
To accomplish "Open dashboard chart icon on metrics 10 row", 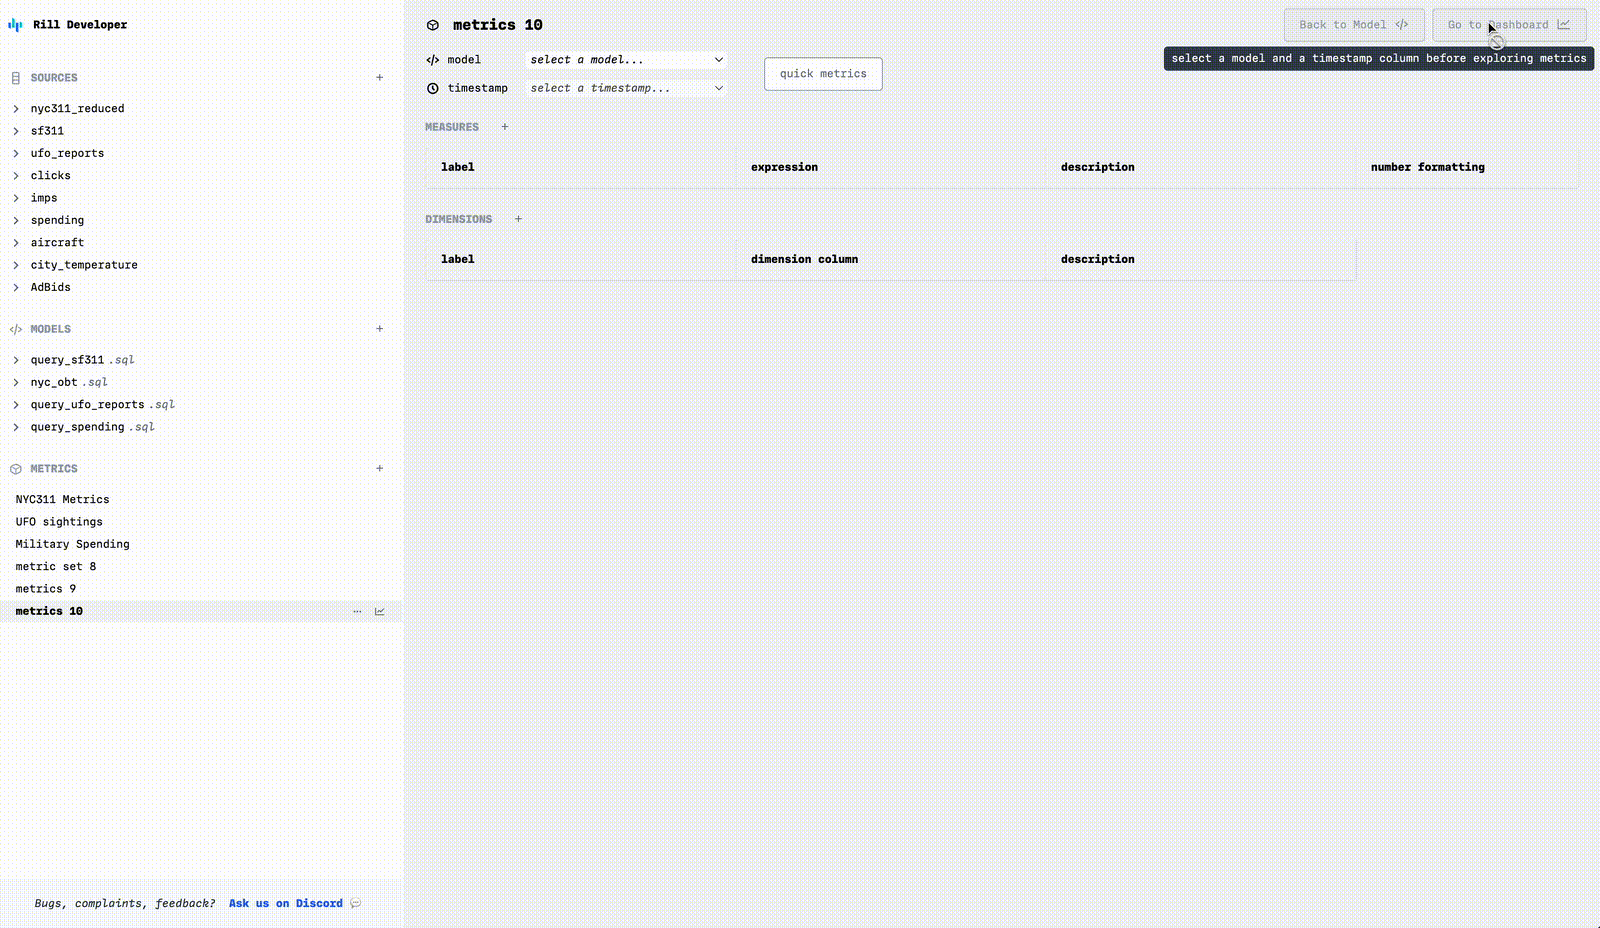I will (380, 611).
